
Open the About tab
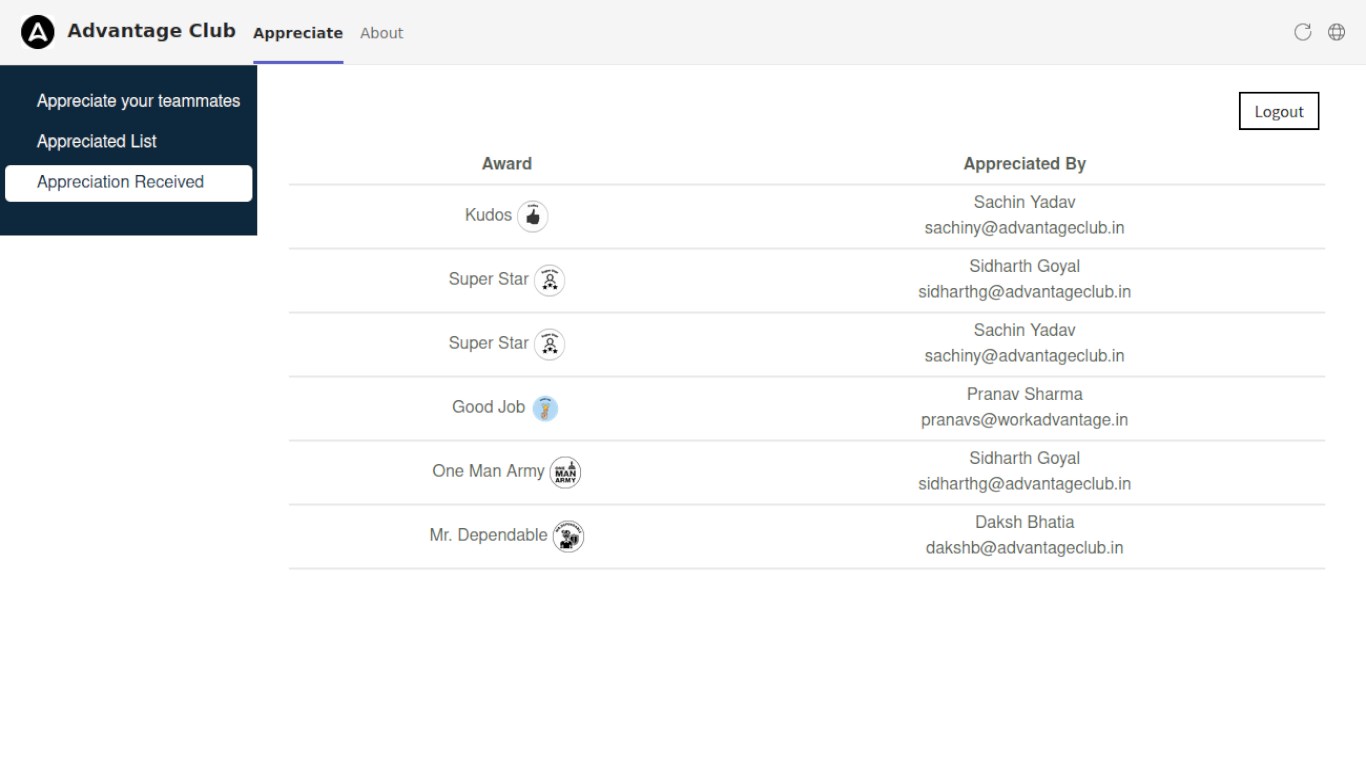coord(381,33)
